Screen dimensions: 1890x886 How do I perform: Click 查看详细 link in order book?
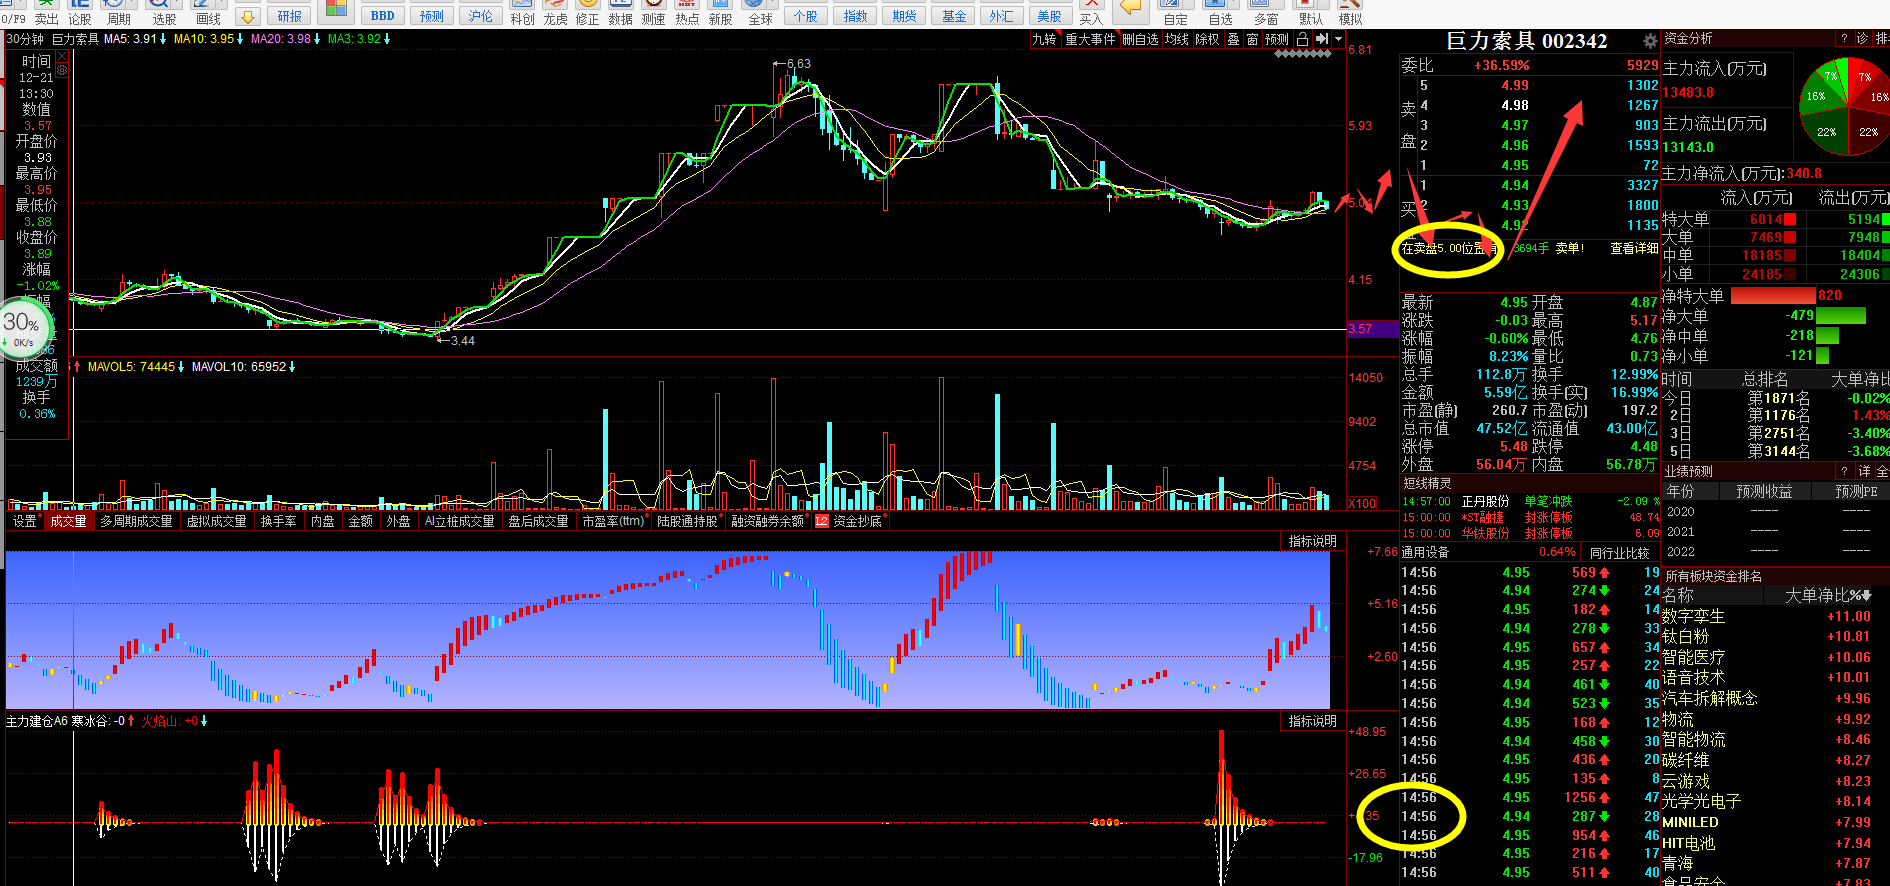click(1634, 248)
